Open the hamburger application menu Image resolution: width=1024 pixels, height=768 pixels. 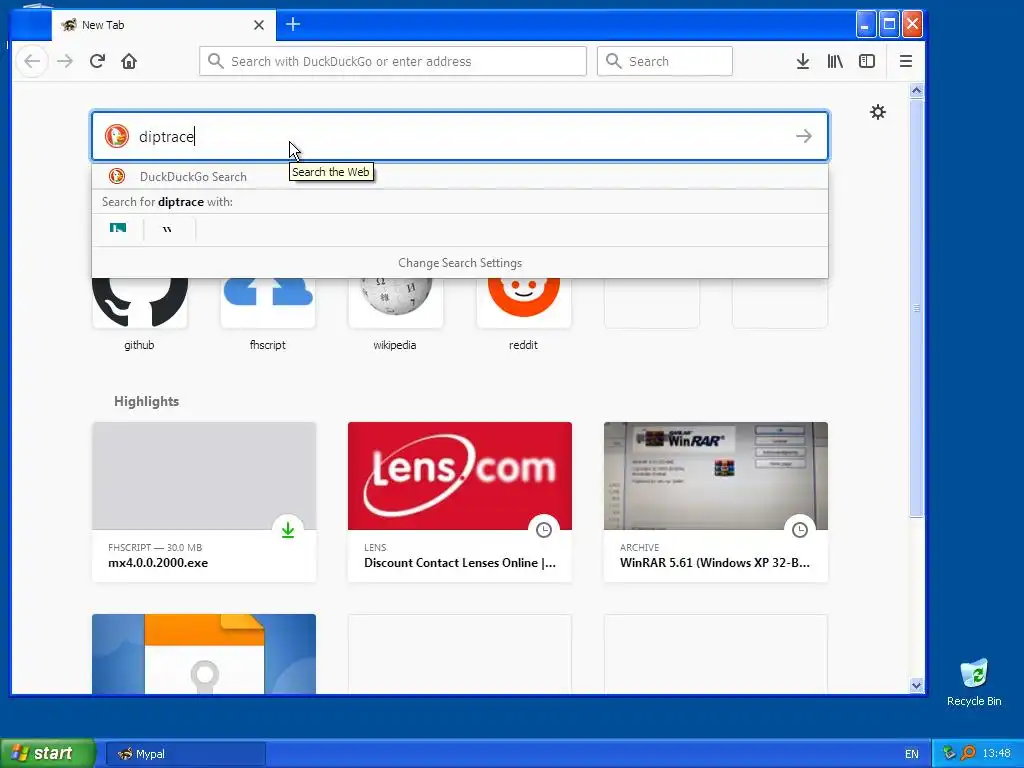pyautogui.click(x=906, y=61)
